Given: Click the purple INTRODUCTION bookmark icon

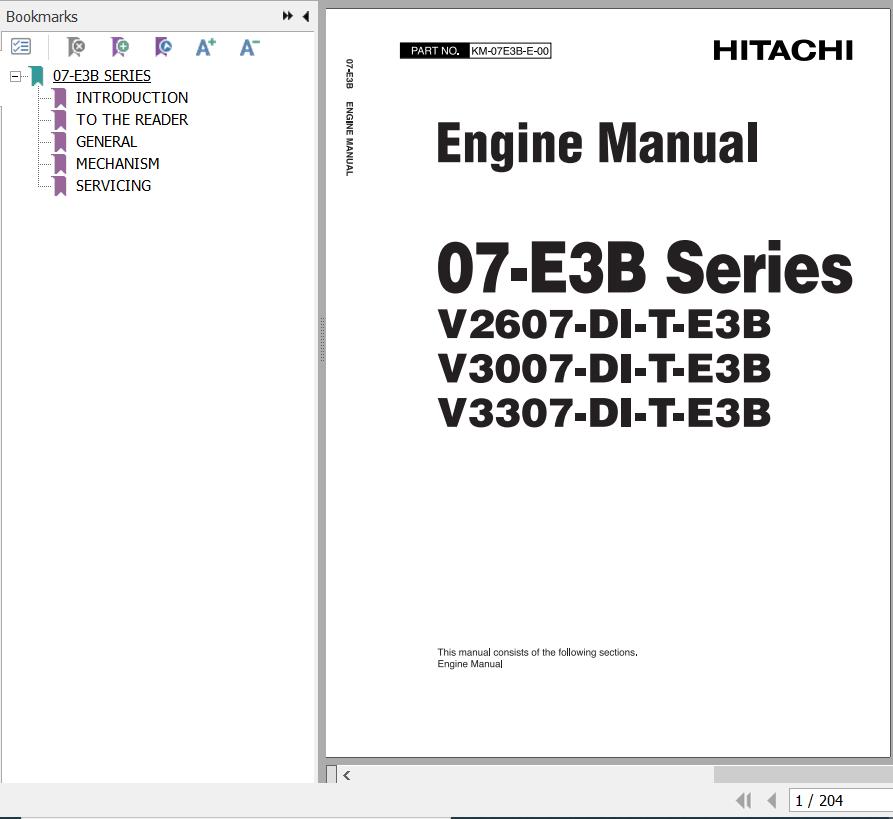Looking at the screenshot, I should point(60,98).
